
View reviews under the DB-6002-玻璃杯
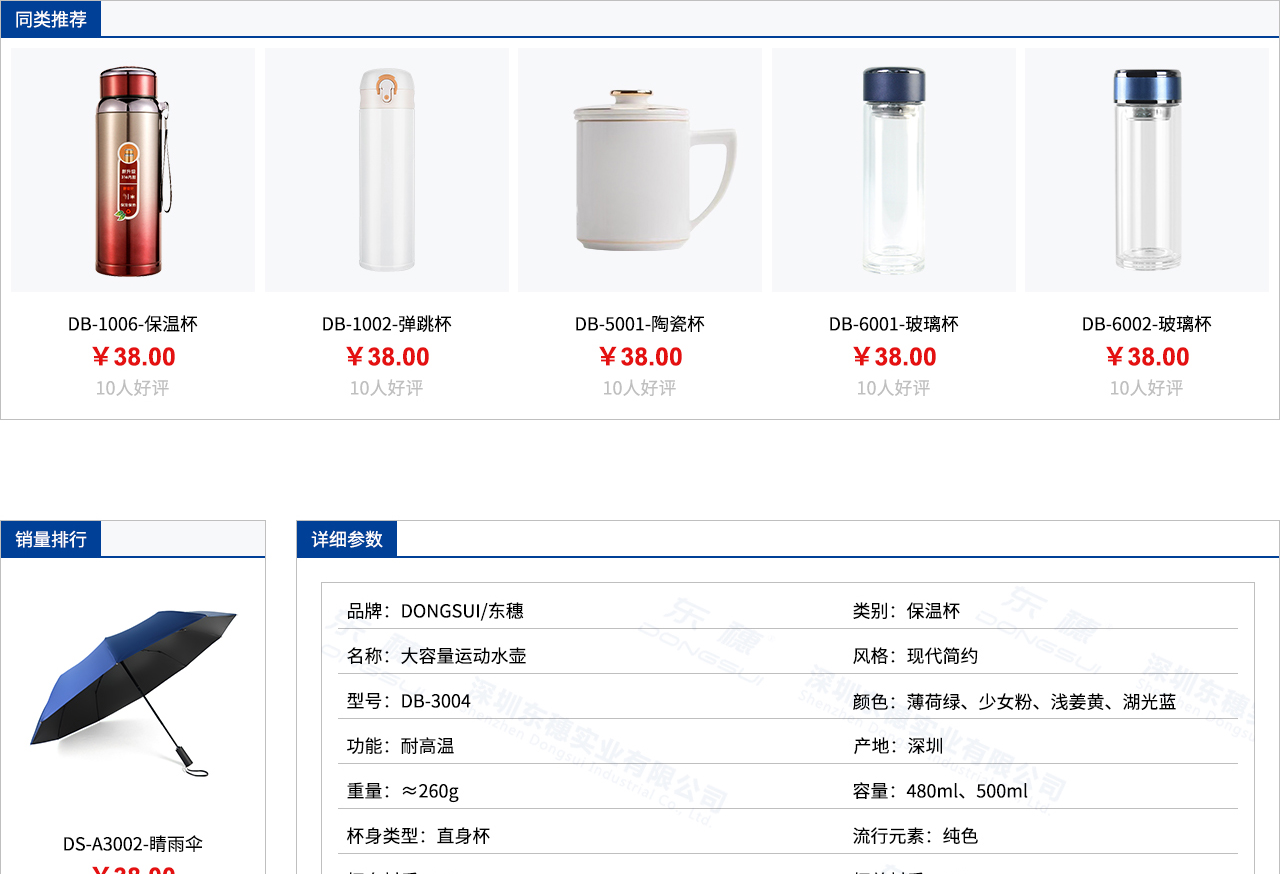[1147, 388]
